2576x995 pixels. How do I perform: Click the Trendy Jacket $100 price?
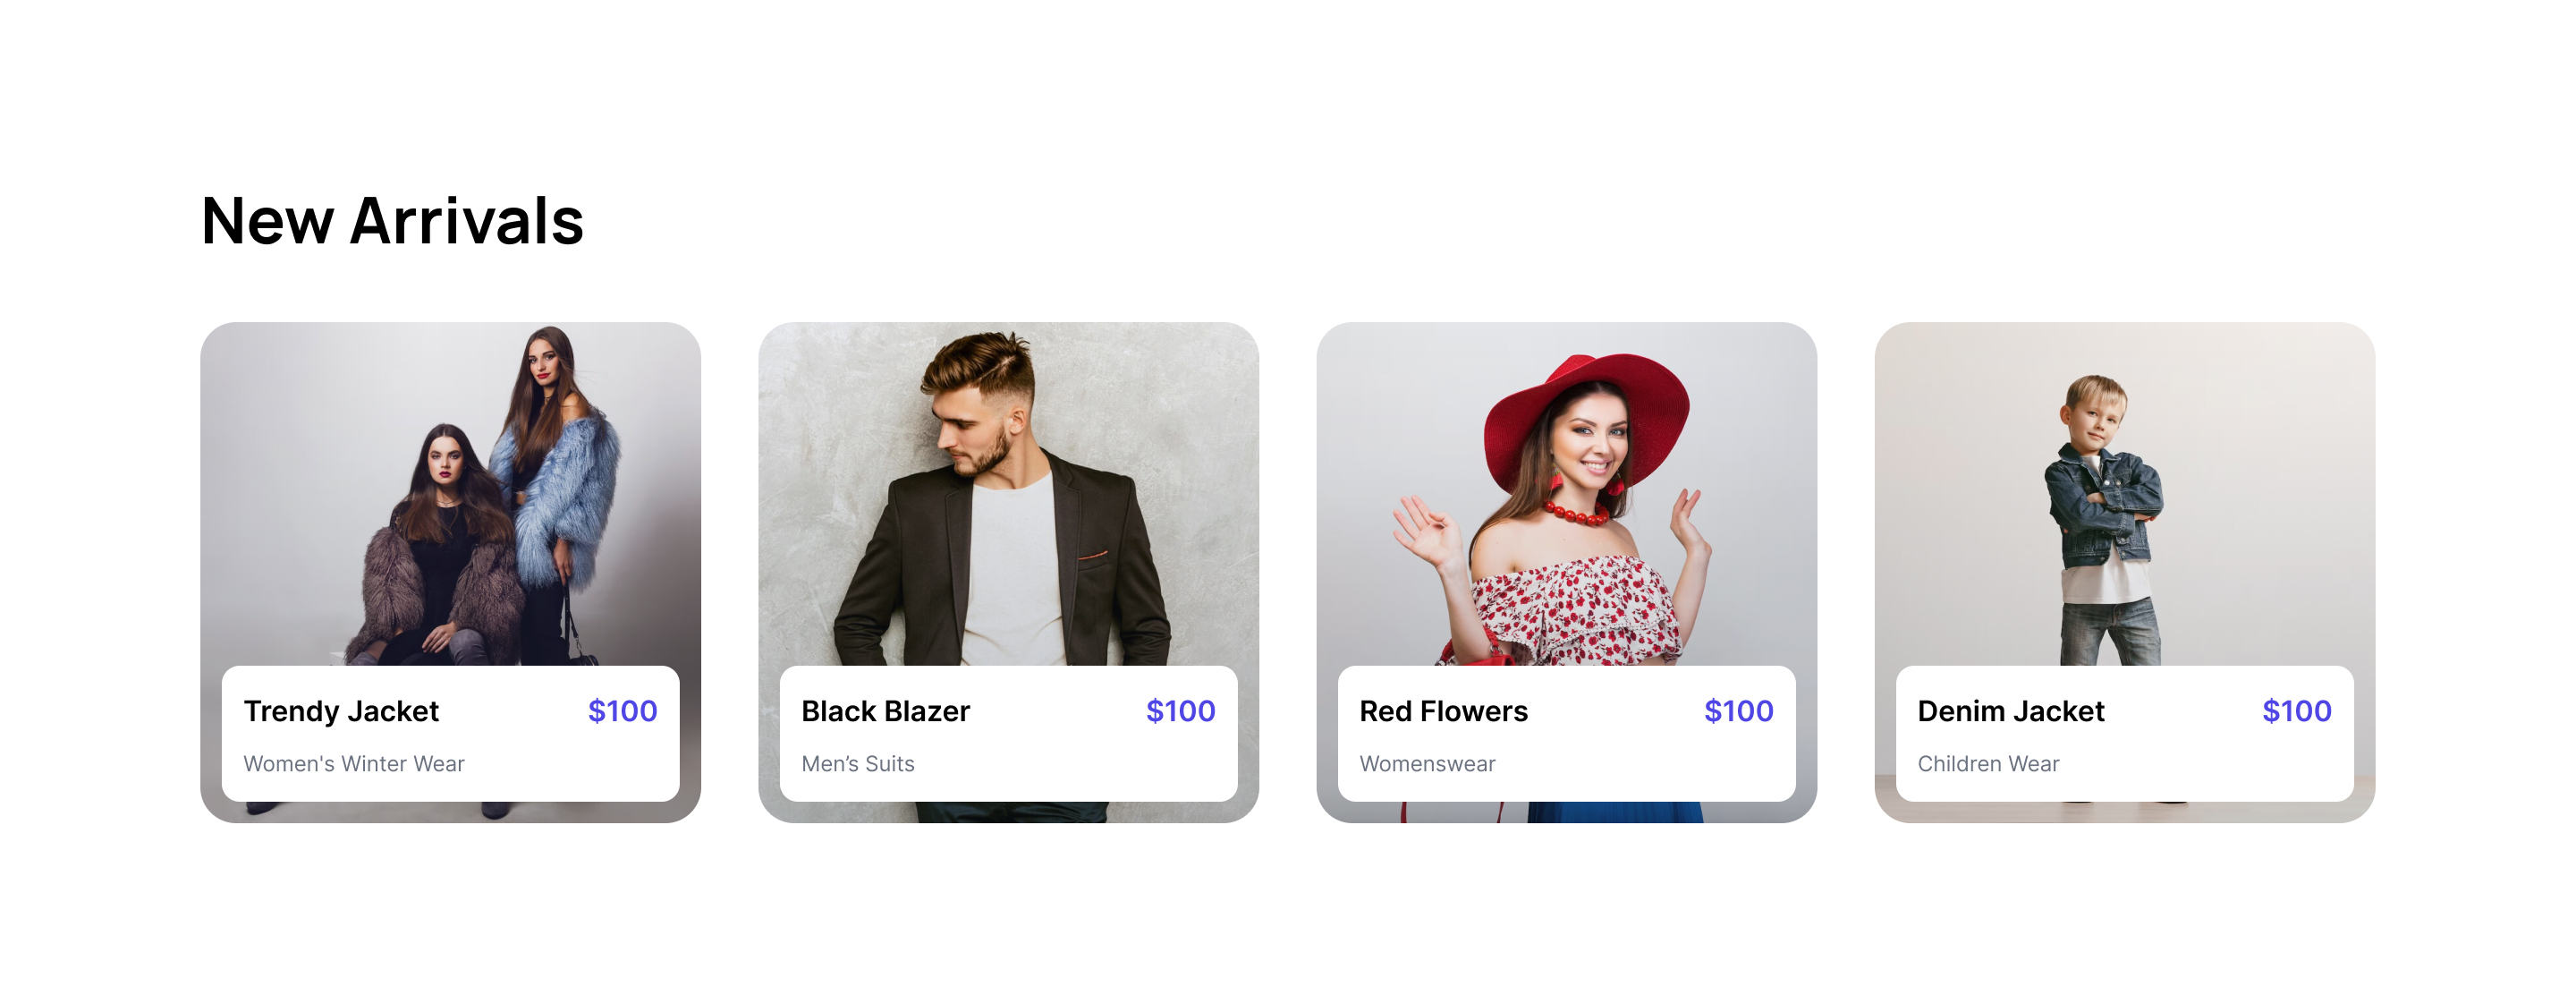[x=622, y=711]
